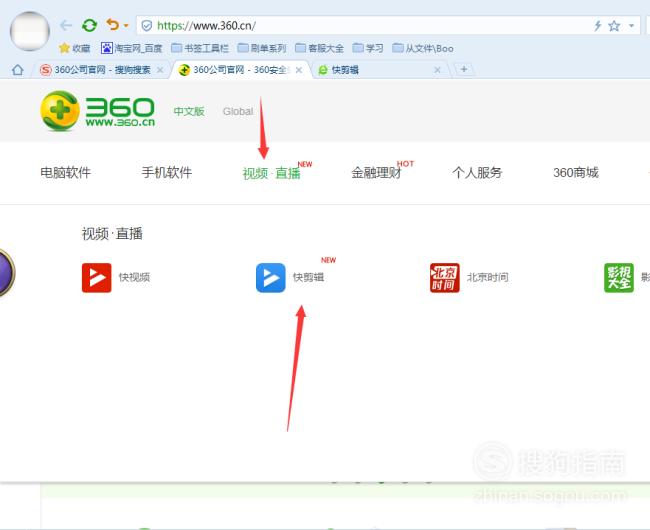The height and width of the screenshot is (530, 650).
Task: Open the 刷单系列 bookmark folder
Action: (262, 48)
